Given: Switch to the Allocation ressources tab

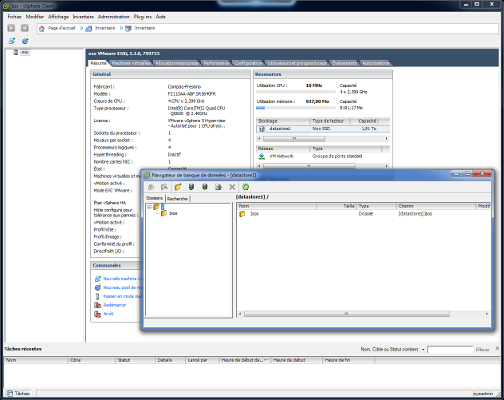Looking at the screenshot, I should click(x=177, y=63).
